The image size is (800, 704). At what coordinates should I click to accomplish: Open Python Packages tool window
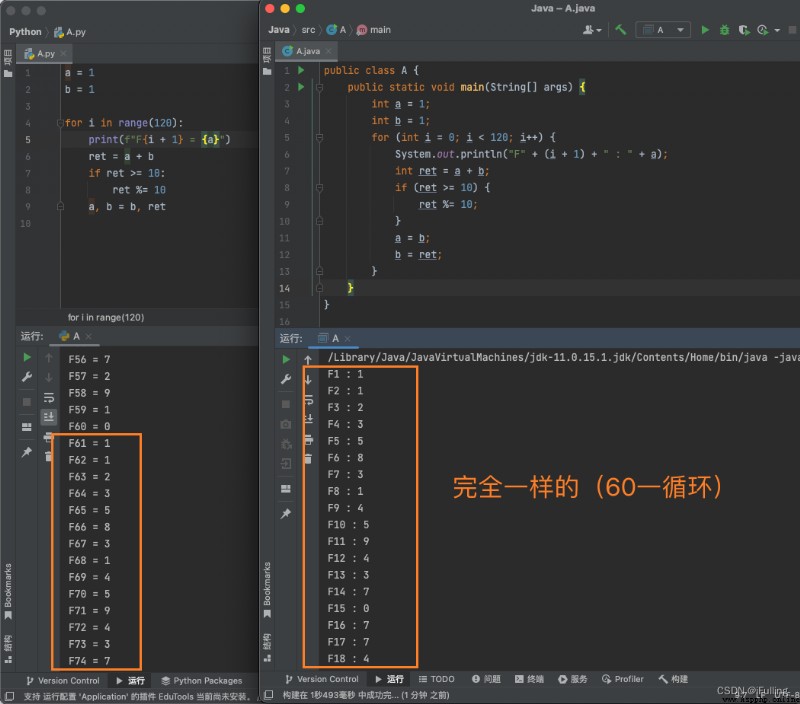(202, 681)
